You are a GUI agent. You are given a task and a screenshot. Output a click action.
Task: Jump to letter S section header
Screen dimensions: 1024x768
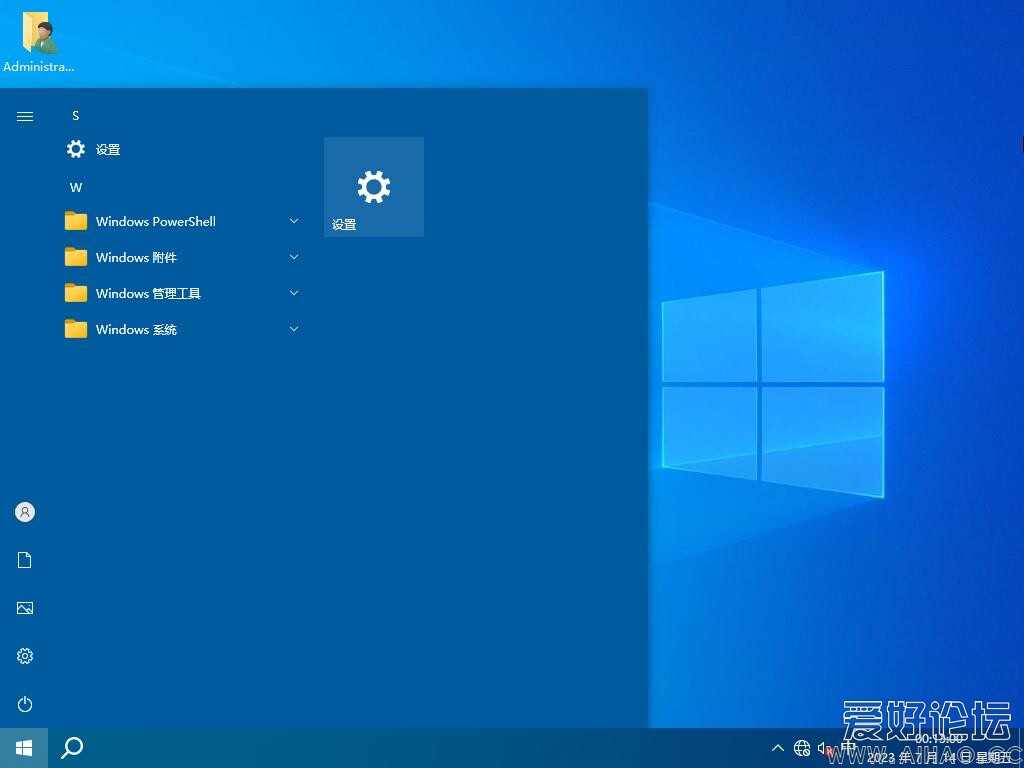point(75,116)
